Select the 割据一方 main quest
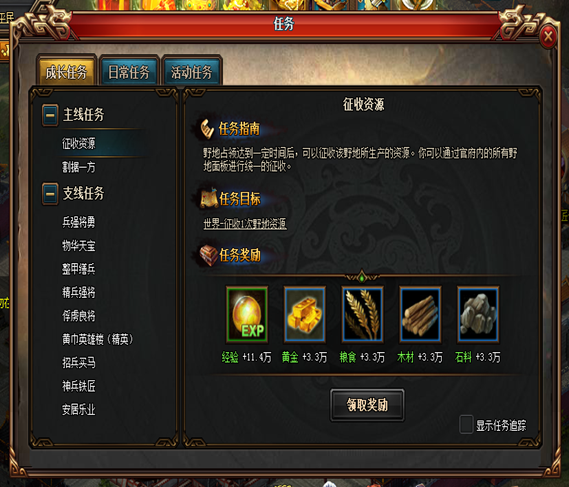Viewport: 569px width, 487px height. coord(78,167)
